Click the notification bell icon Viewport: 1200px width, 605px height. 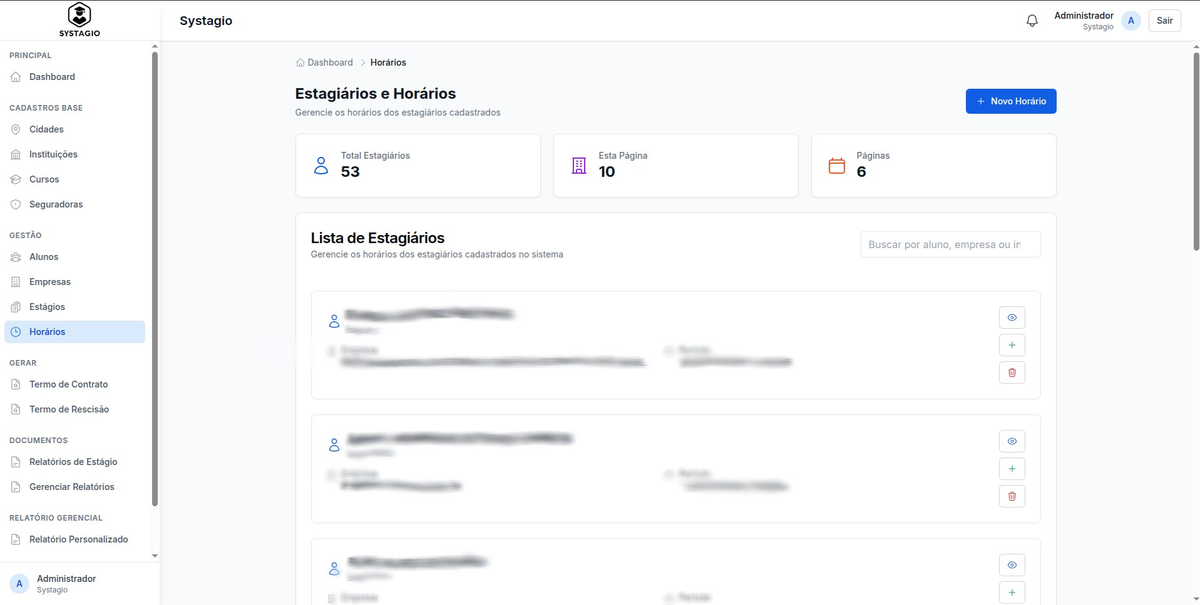tap(1032, 21)
